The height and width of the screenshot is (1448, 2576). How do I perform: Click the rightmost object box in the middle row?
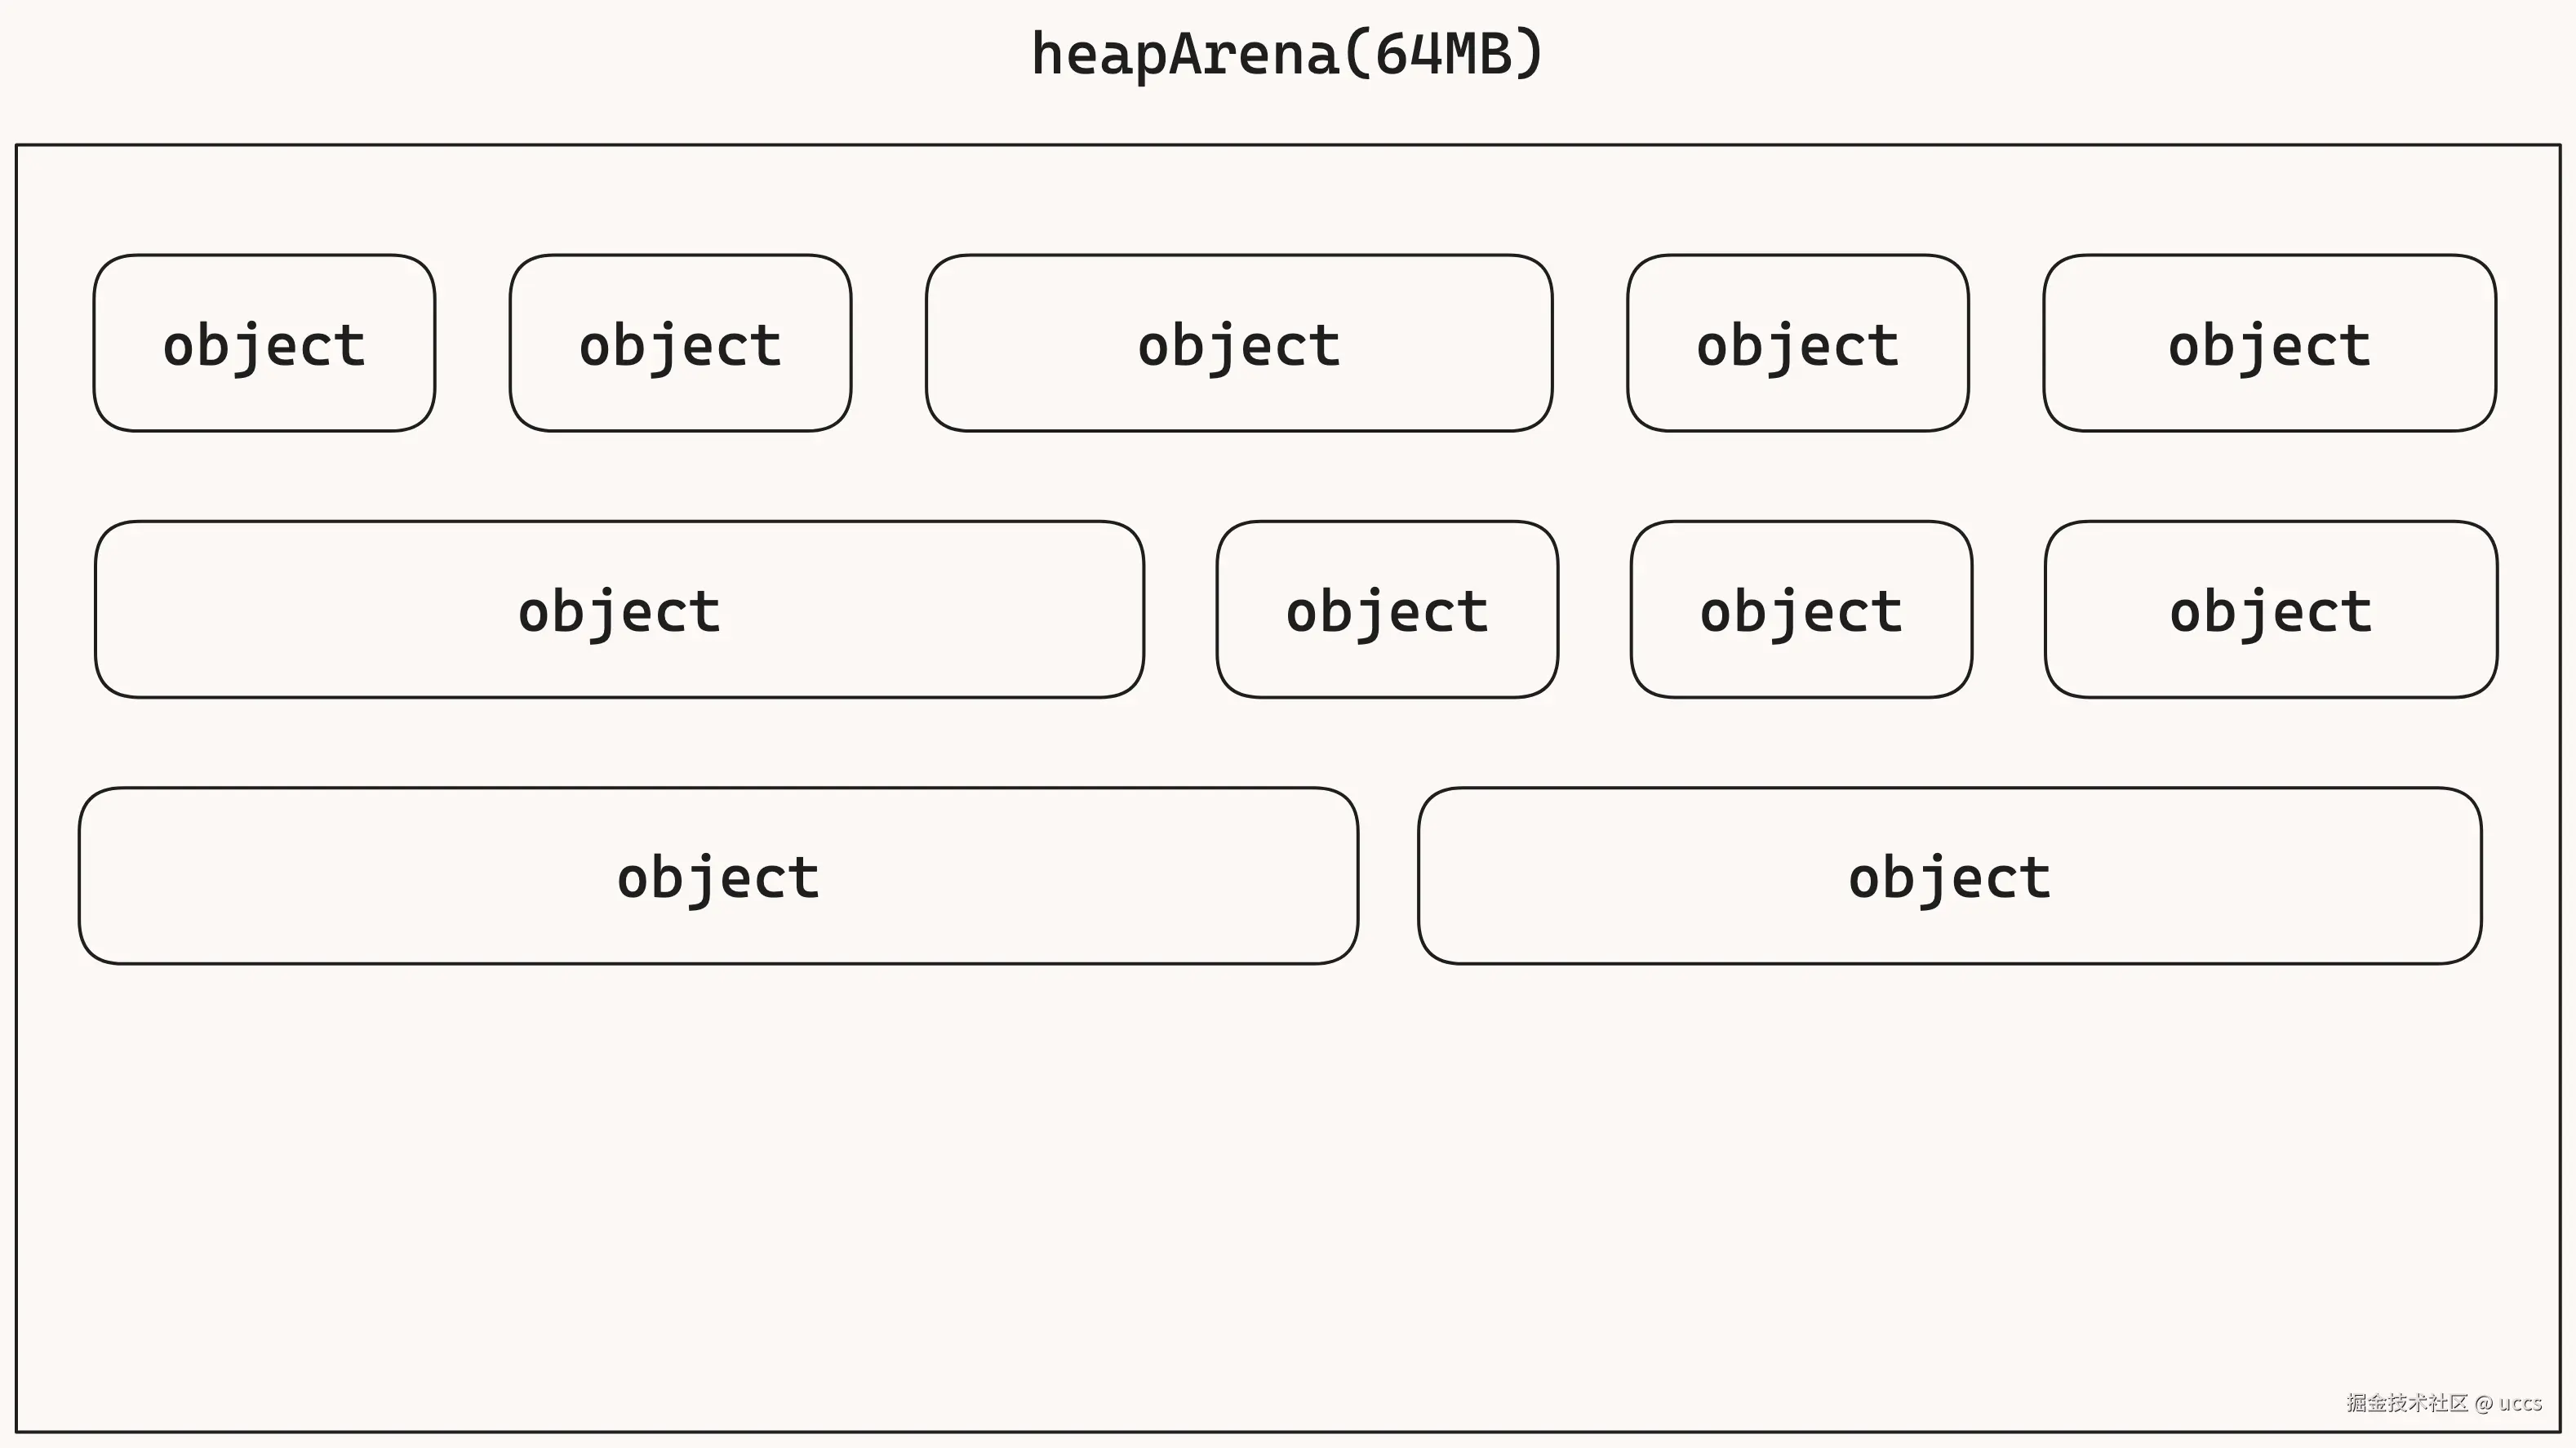tap(2270, 609)
